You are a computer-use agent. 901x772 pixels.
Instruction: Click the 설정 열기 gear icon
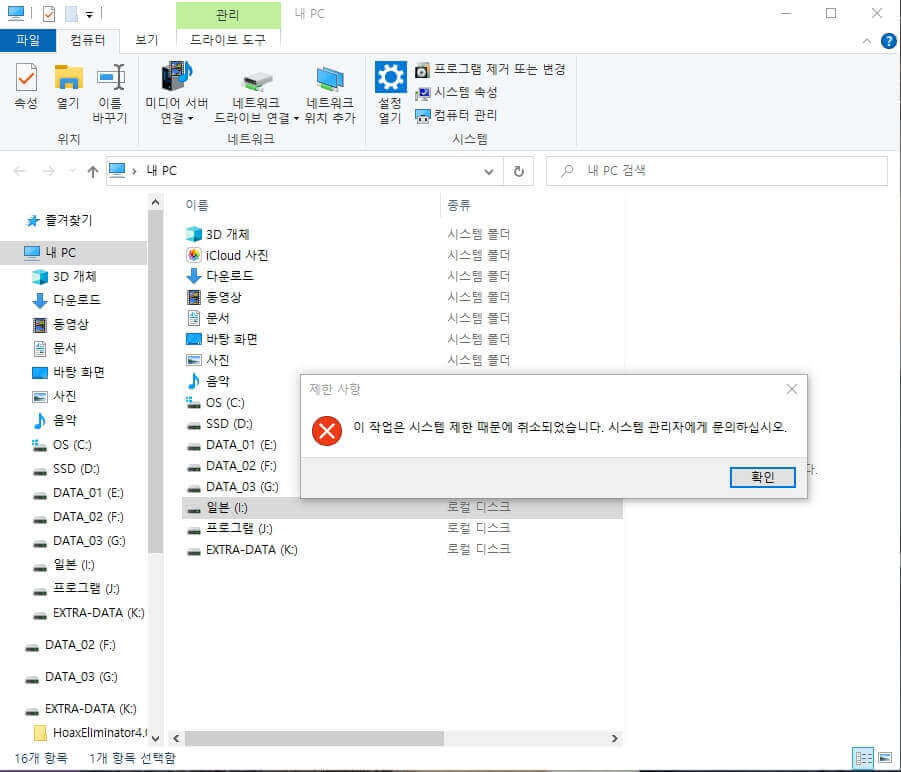tap(391, 77)
